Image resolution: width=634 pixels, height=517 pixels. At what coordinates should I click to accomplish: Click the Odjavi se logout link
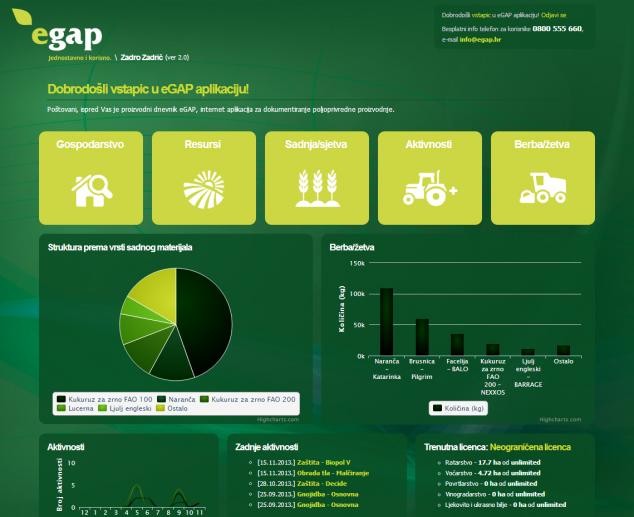[554, 15]
